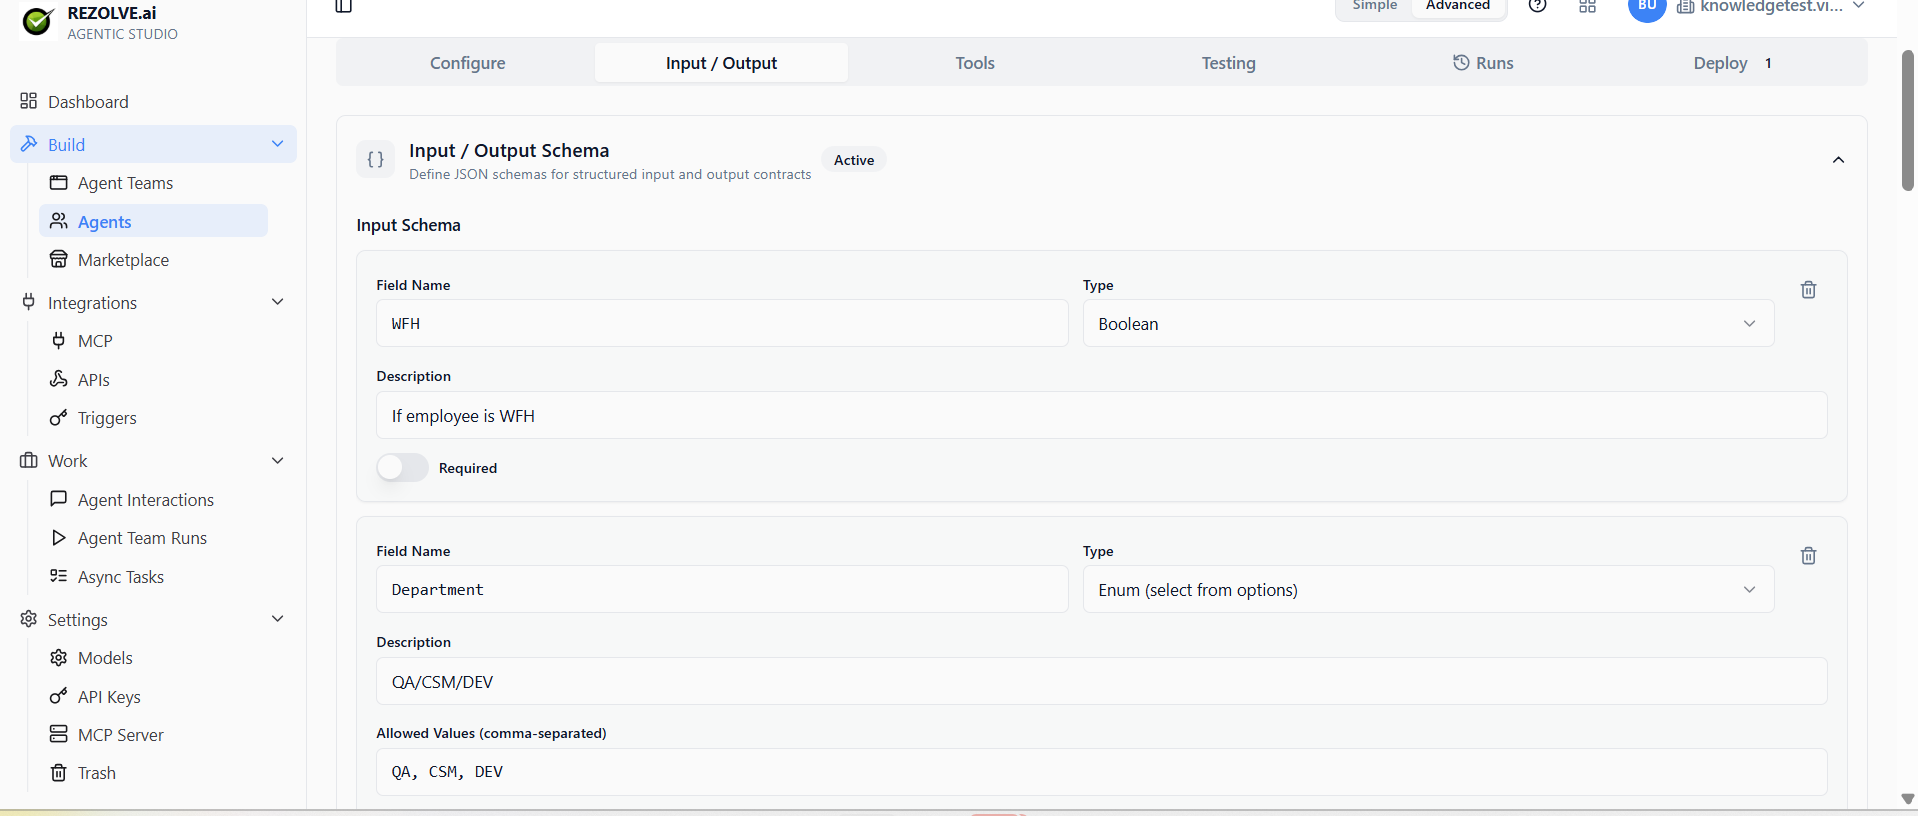
Task: Click the Models gear icon
Action: tap(59, 657)
